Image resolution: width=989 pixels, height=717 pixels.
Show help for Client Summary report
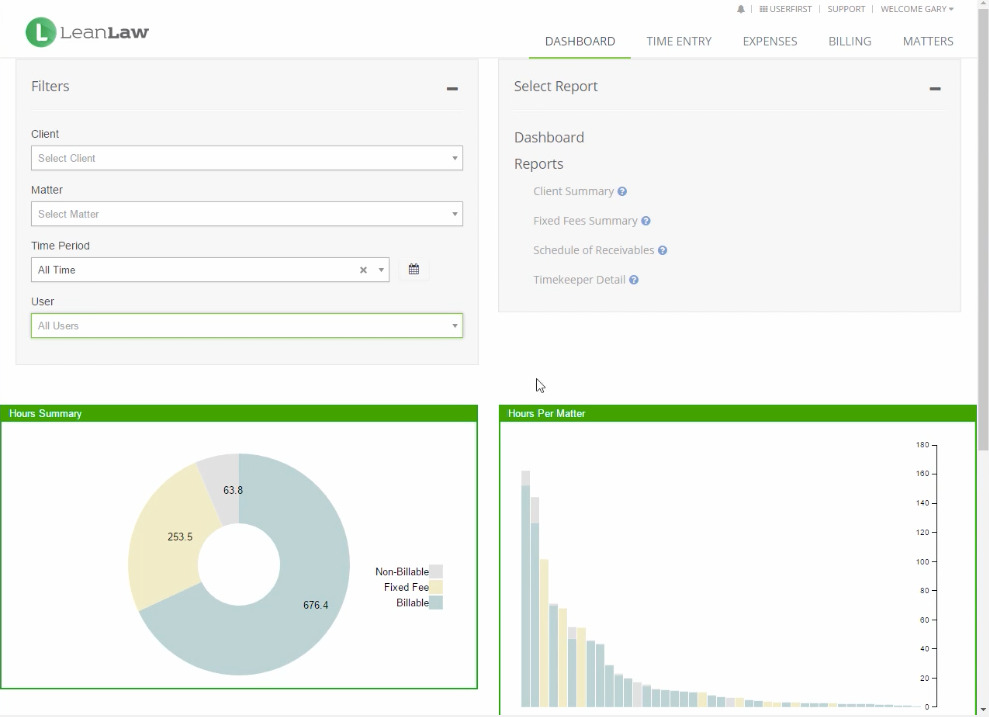pos(622,192)
